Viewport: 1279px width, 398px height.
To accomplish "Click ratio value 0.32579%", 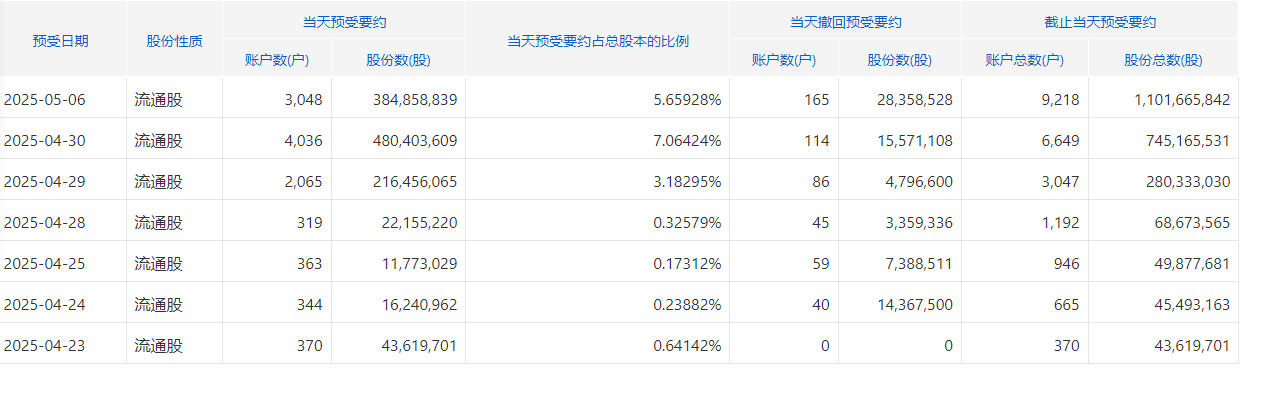I will (687, 222).
